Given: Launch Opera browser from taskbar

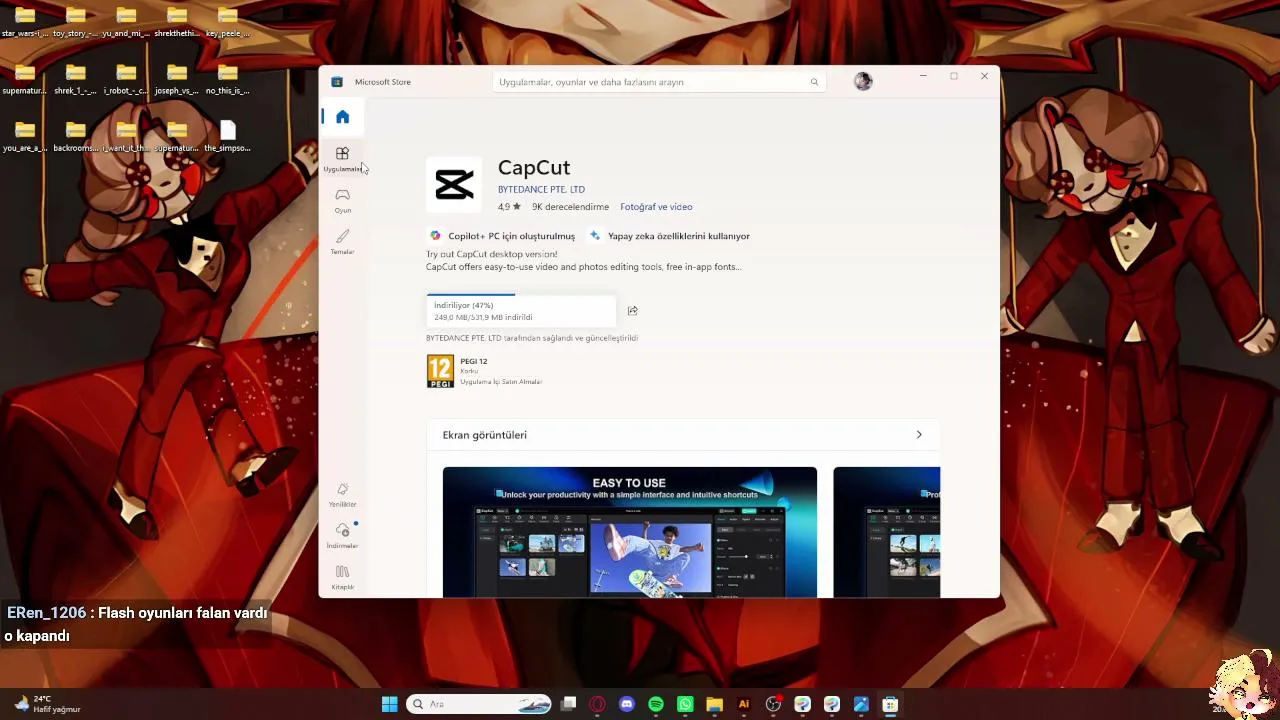Looking at the screenshot, I should click(x=598, y=704).
